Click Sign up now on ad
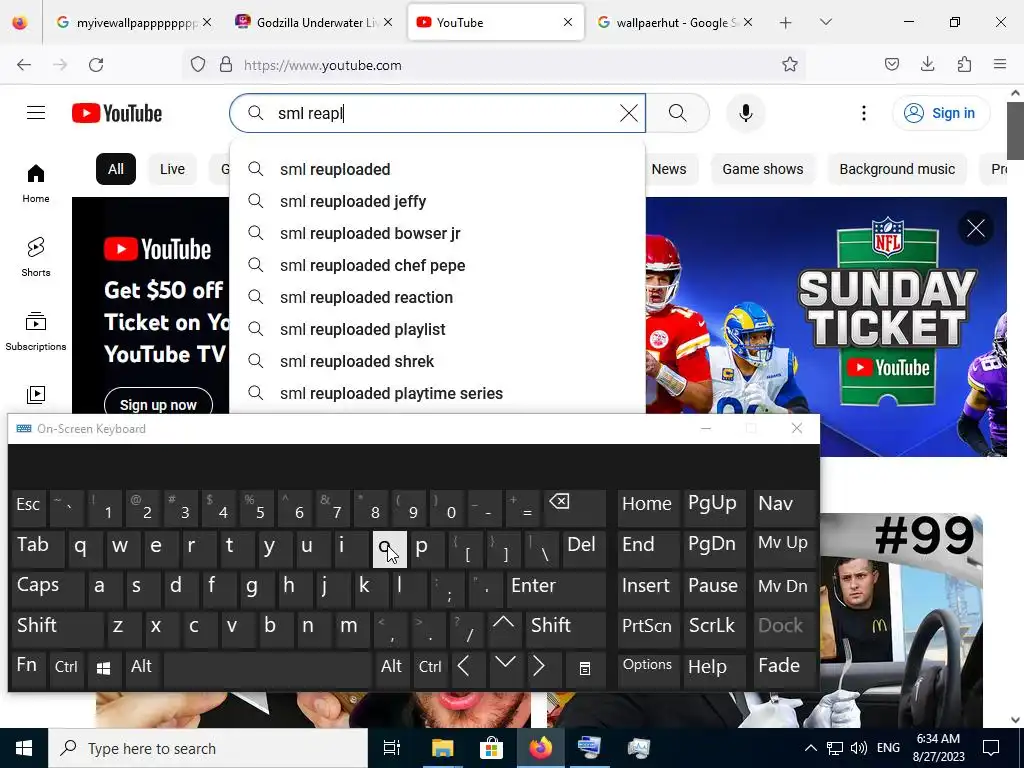Screen dimensions: 1024x768 click(158, 404)
